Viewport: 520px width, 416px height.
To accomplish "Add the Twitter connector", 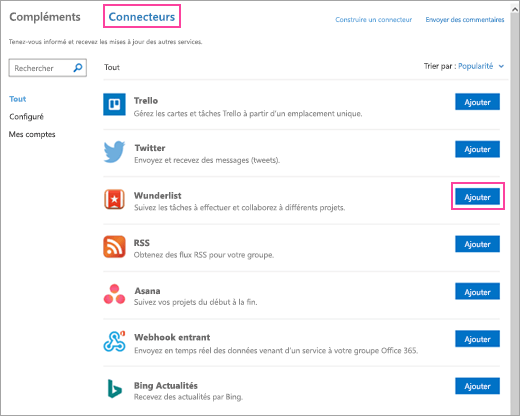I will click(477, 149).
